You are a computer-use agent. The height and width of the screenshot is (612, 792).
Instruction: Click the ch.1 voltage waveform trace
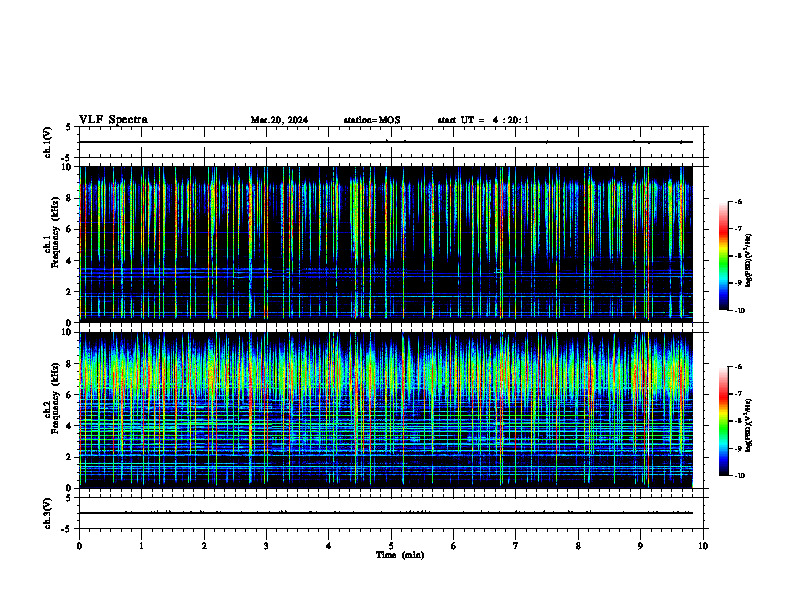click(386, 142)
